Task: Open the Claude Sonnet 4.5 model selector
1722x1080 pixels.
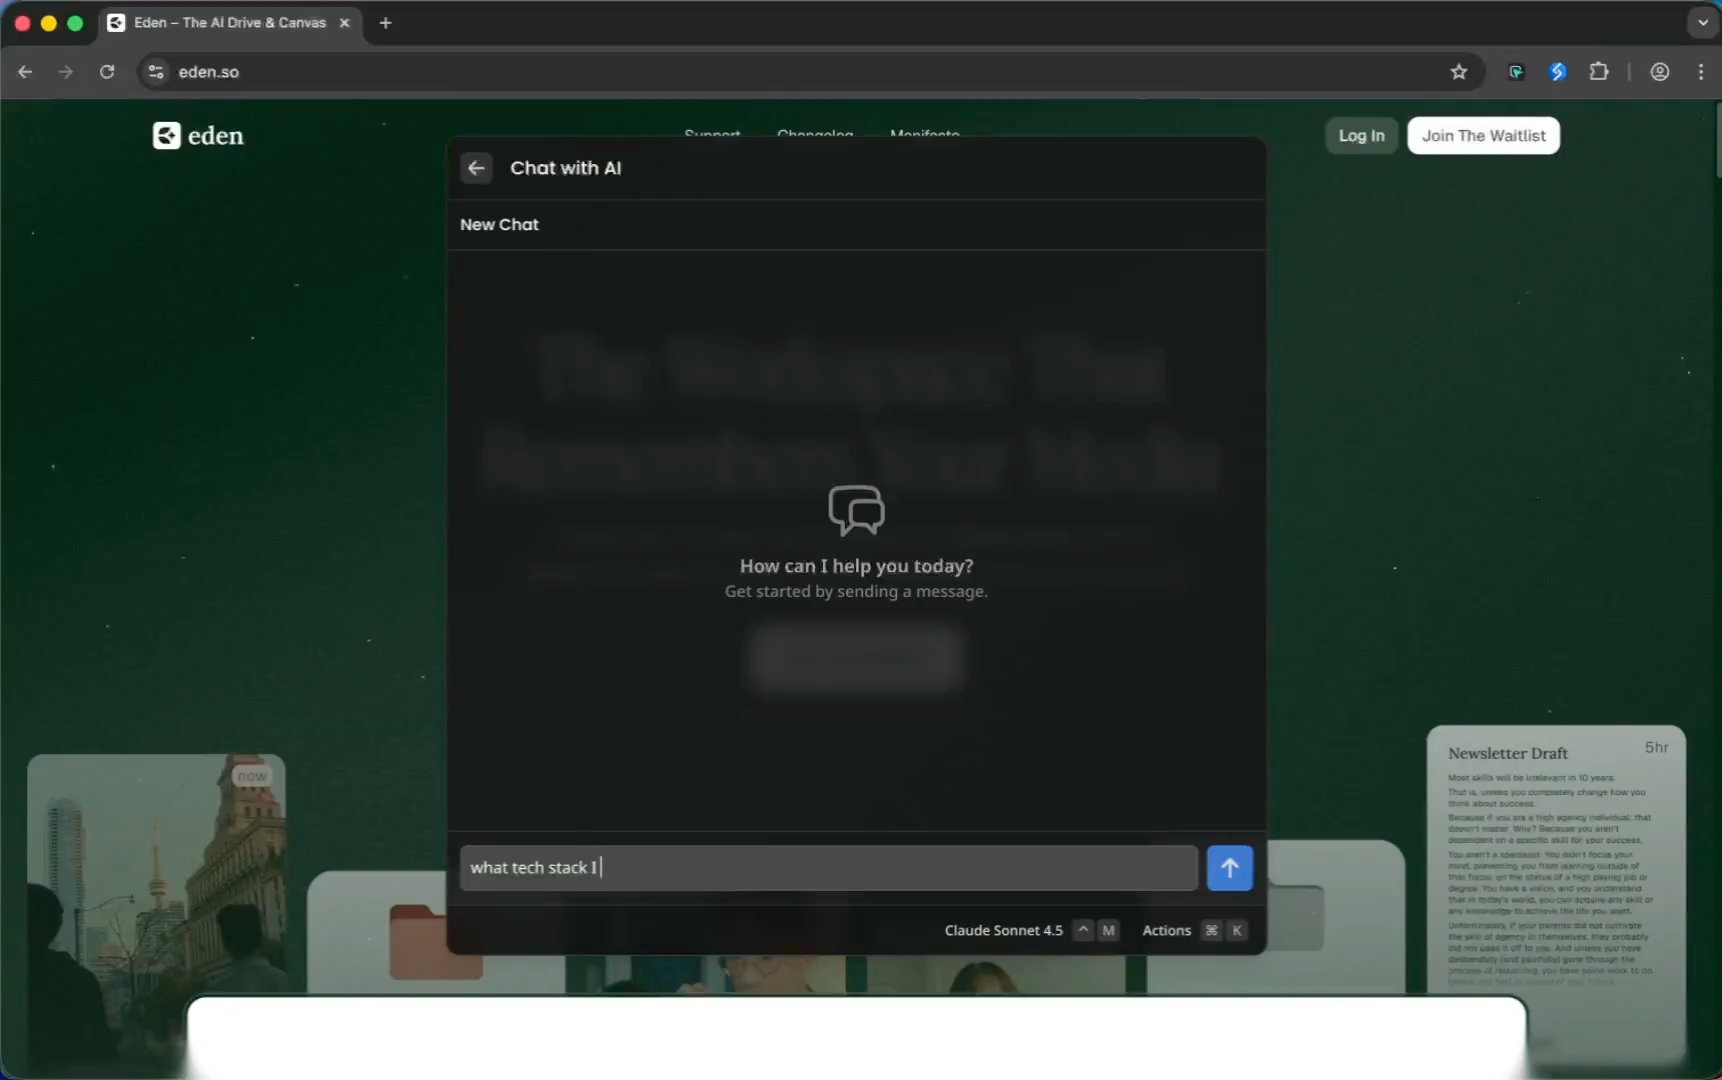Action: coord(1003,930)
